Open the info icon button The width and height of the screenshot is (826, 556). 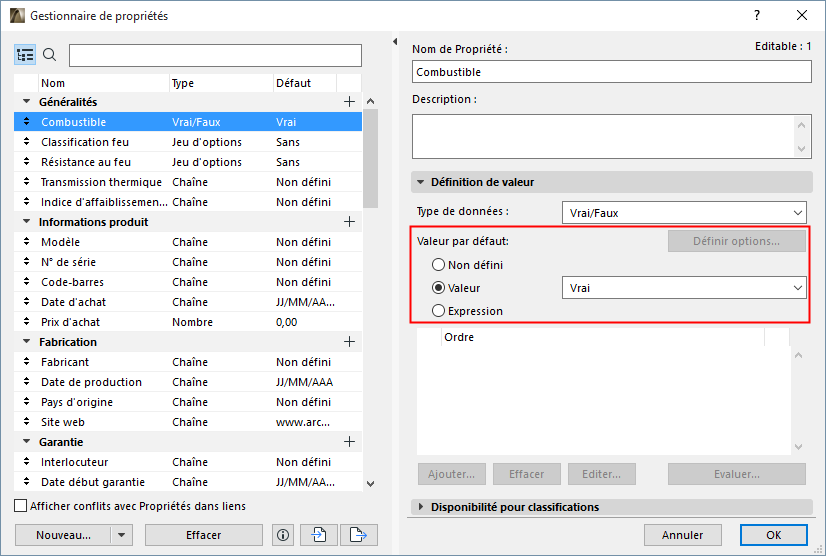(283, 535)
